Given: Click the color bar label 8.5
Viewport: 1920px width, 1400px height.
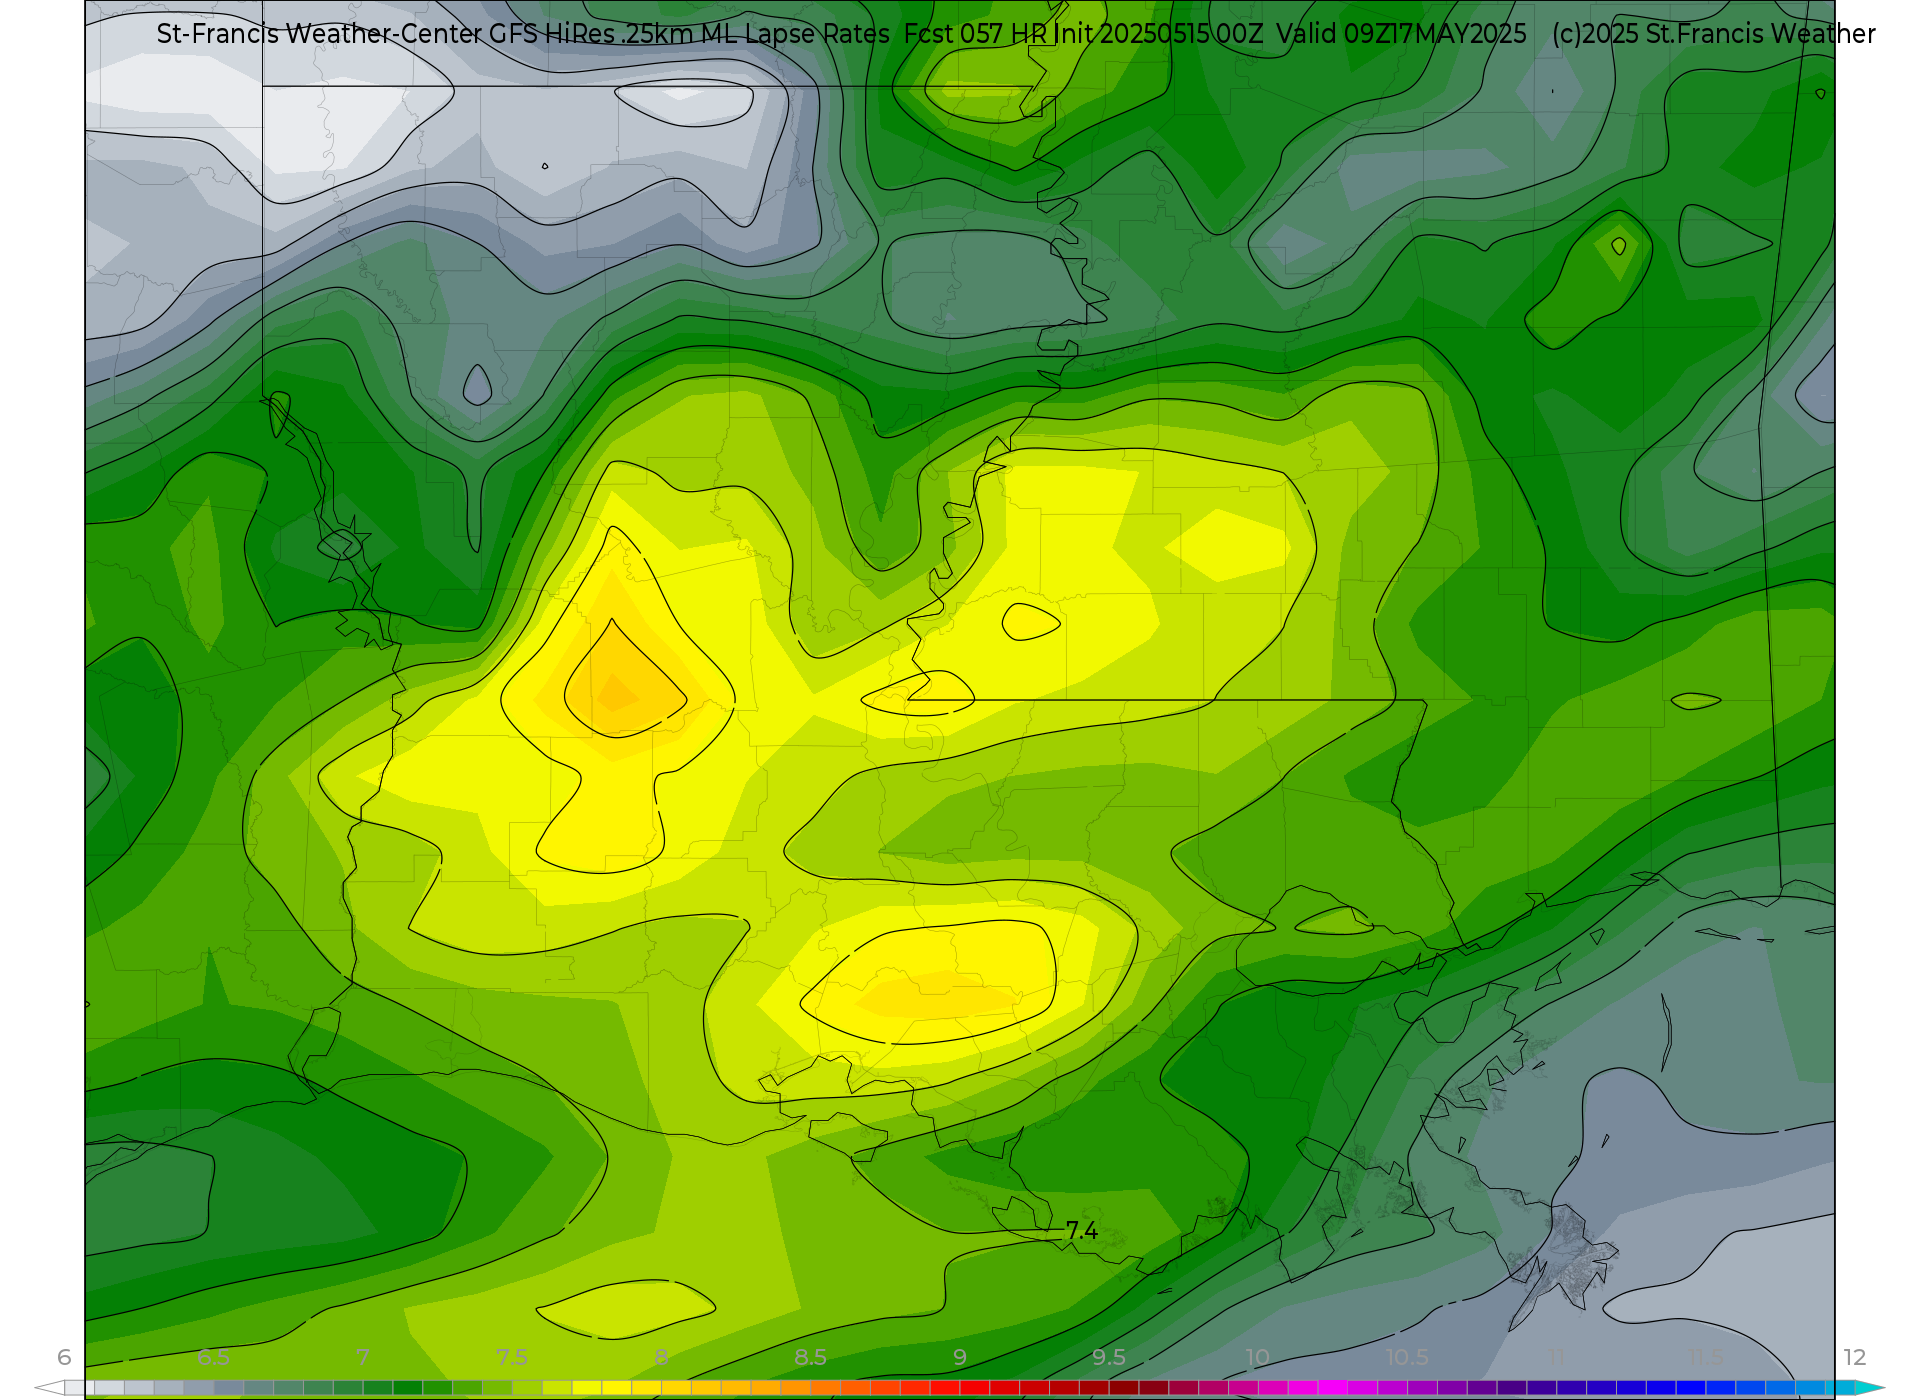Looking at the screenshot, I should 810,1357.
